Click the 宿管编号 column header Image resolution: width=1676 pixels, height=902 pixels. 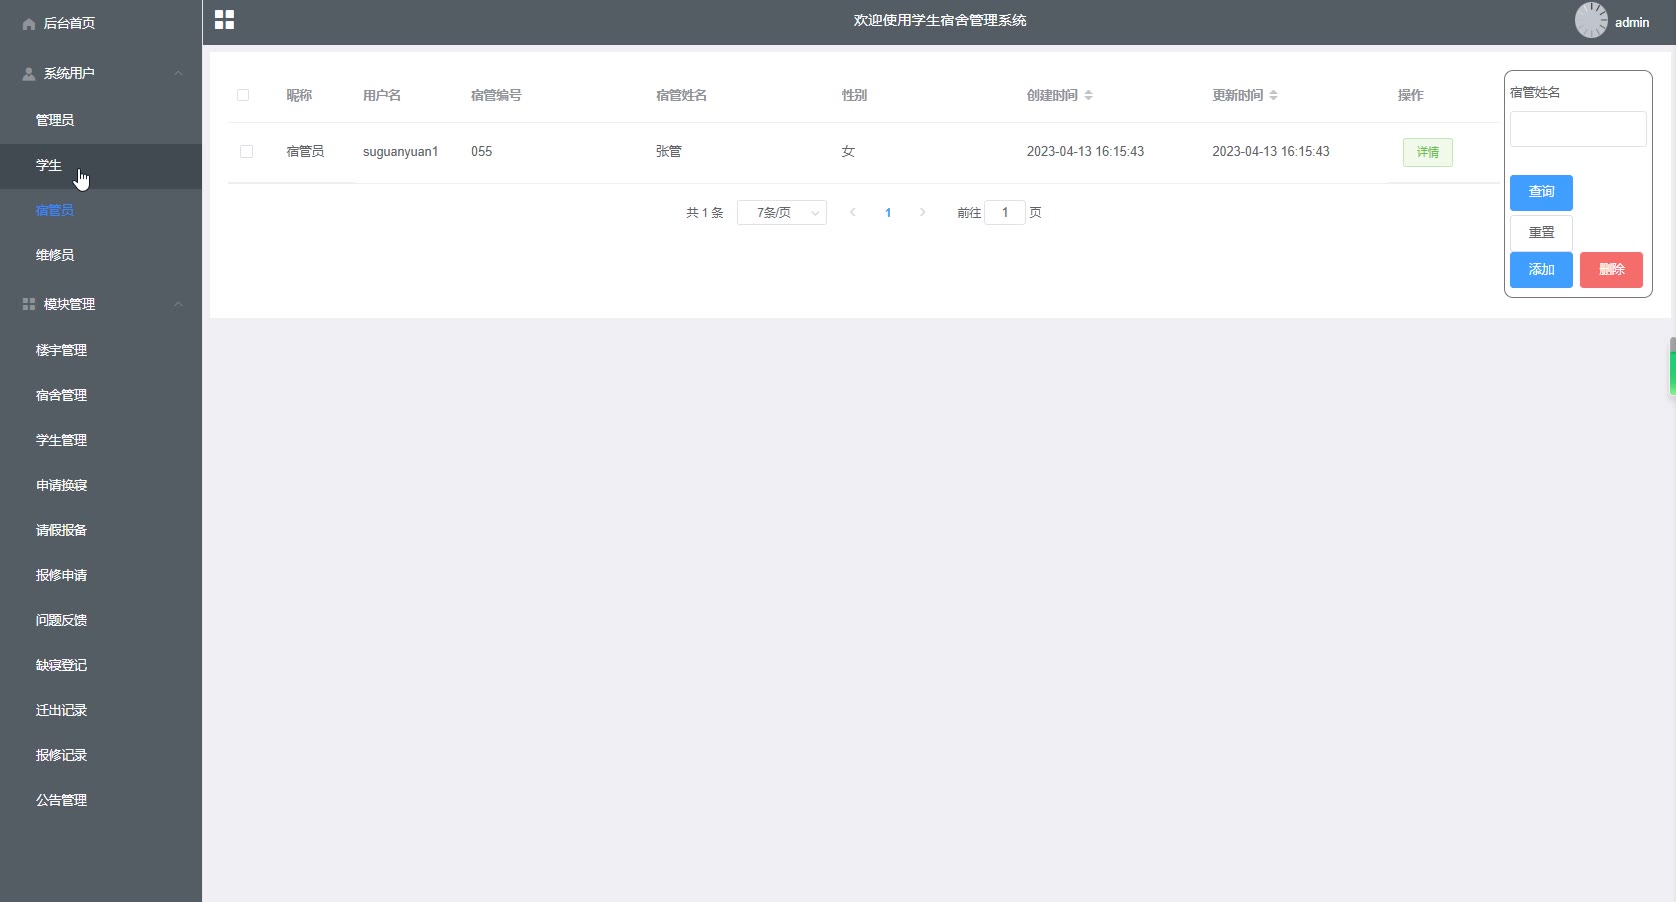coord(496,95)
